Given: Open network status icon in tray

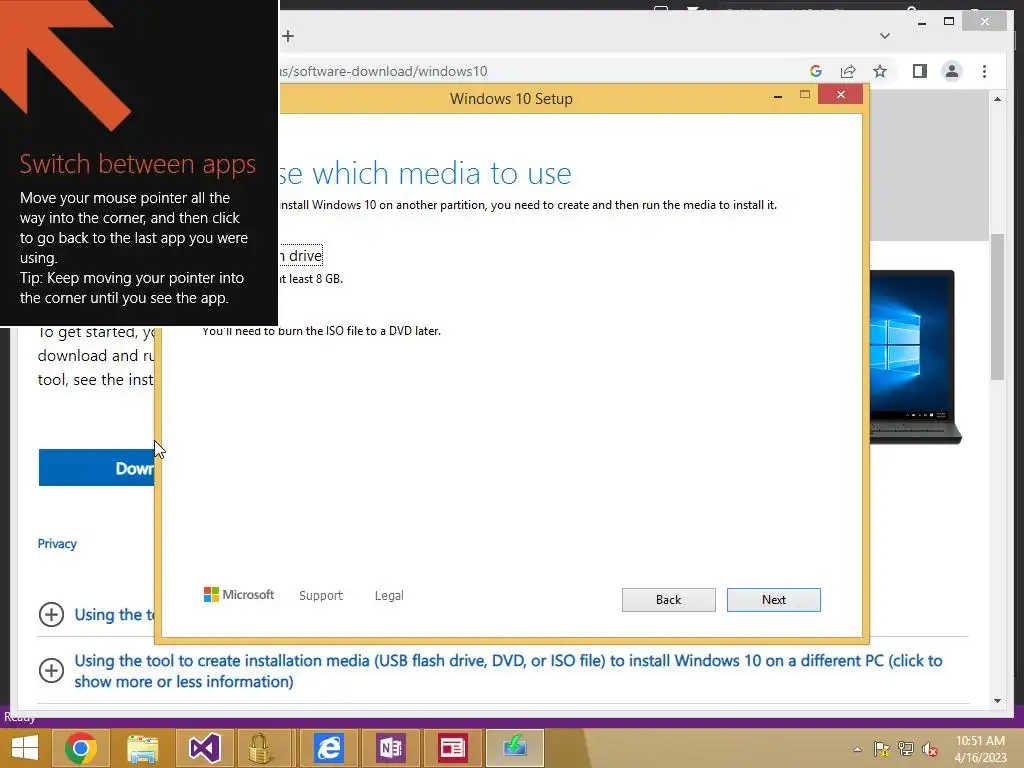Looking at the screenshot, I should [x=906, y=749].
